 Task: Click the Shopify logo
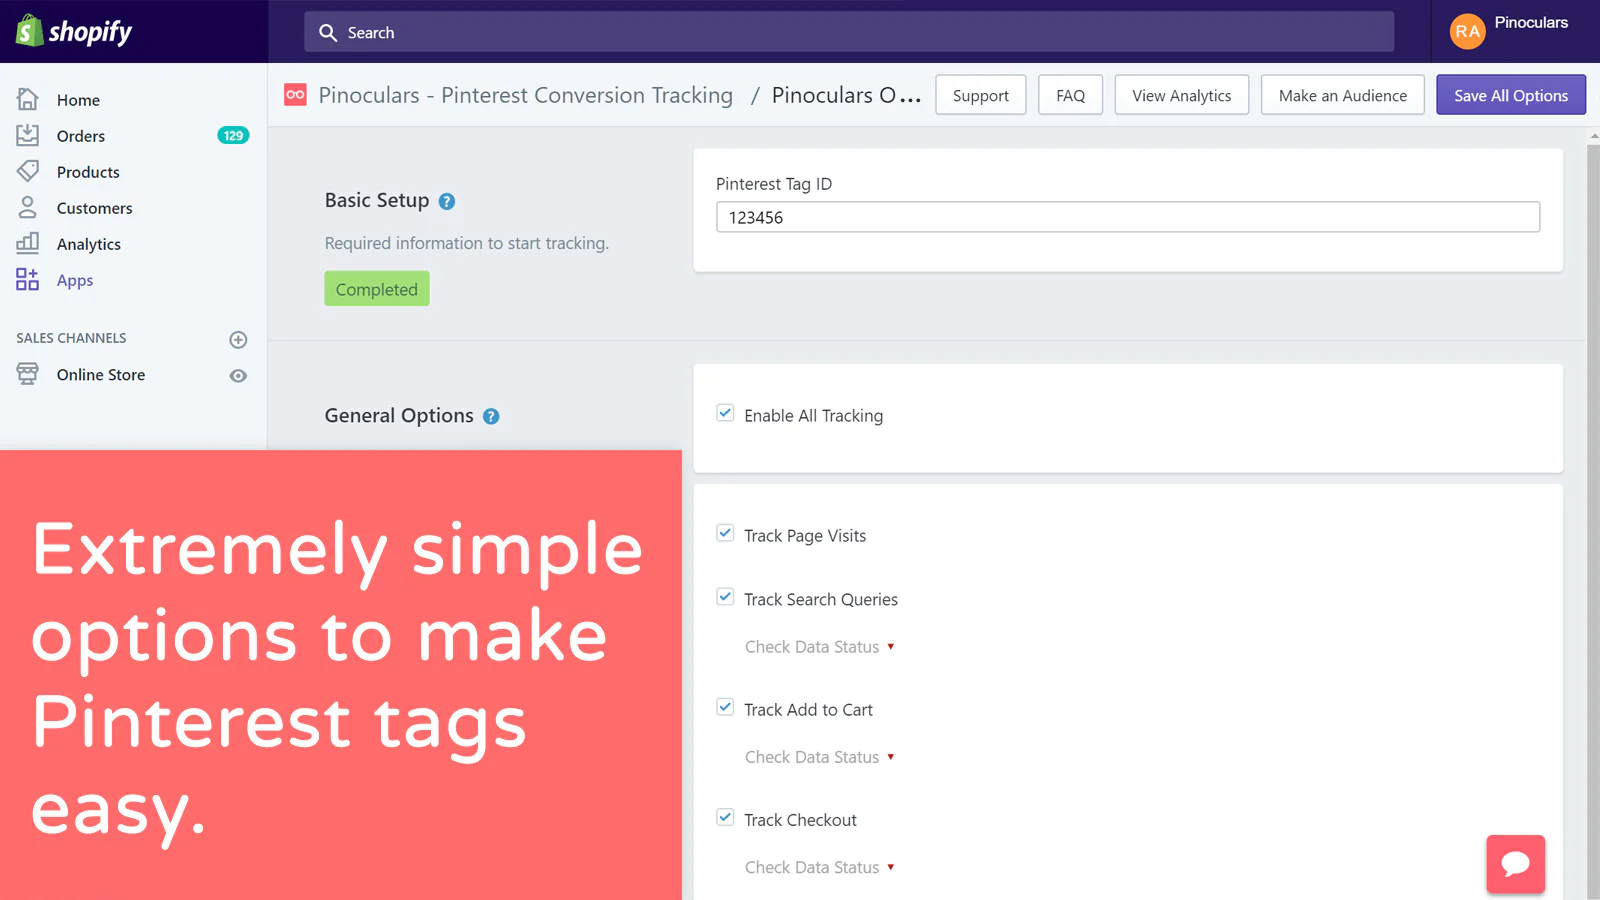coord(74,31)
